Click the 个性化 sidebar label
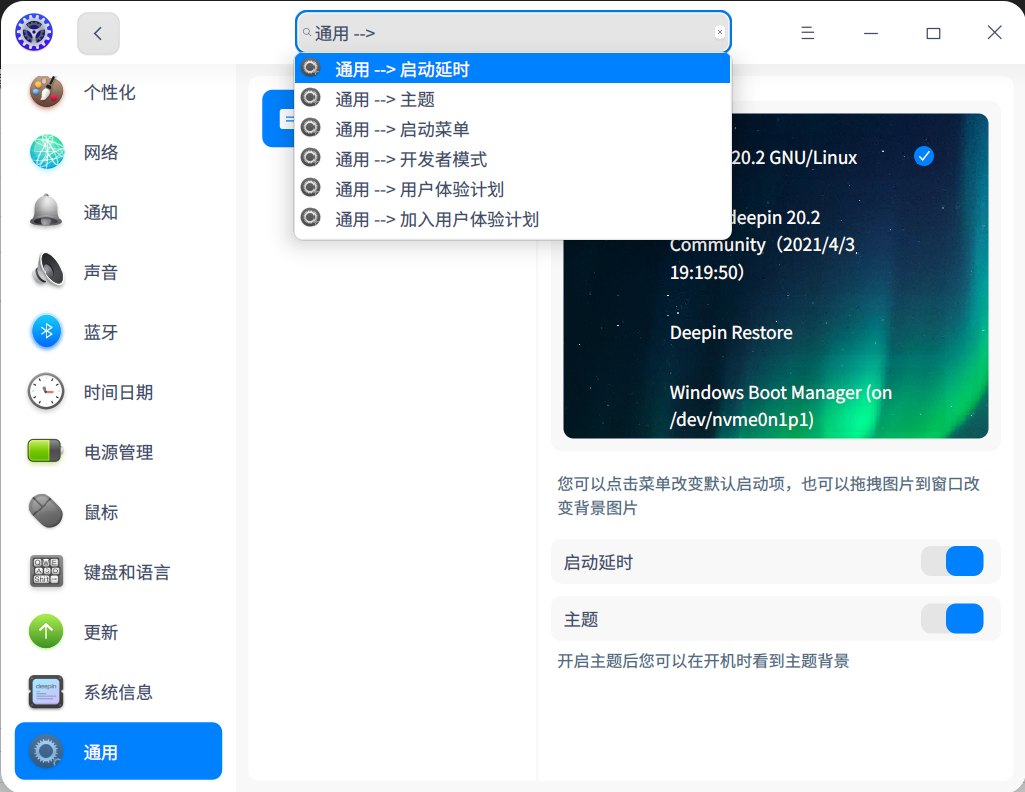1025x792 pixels. pos(109,92)
